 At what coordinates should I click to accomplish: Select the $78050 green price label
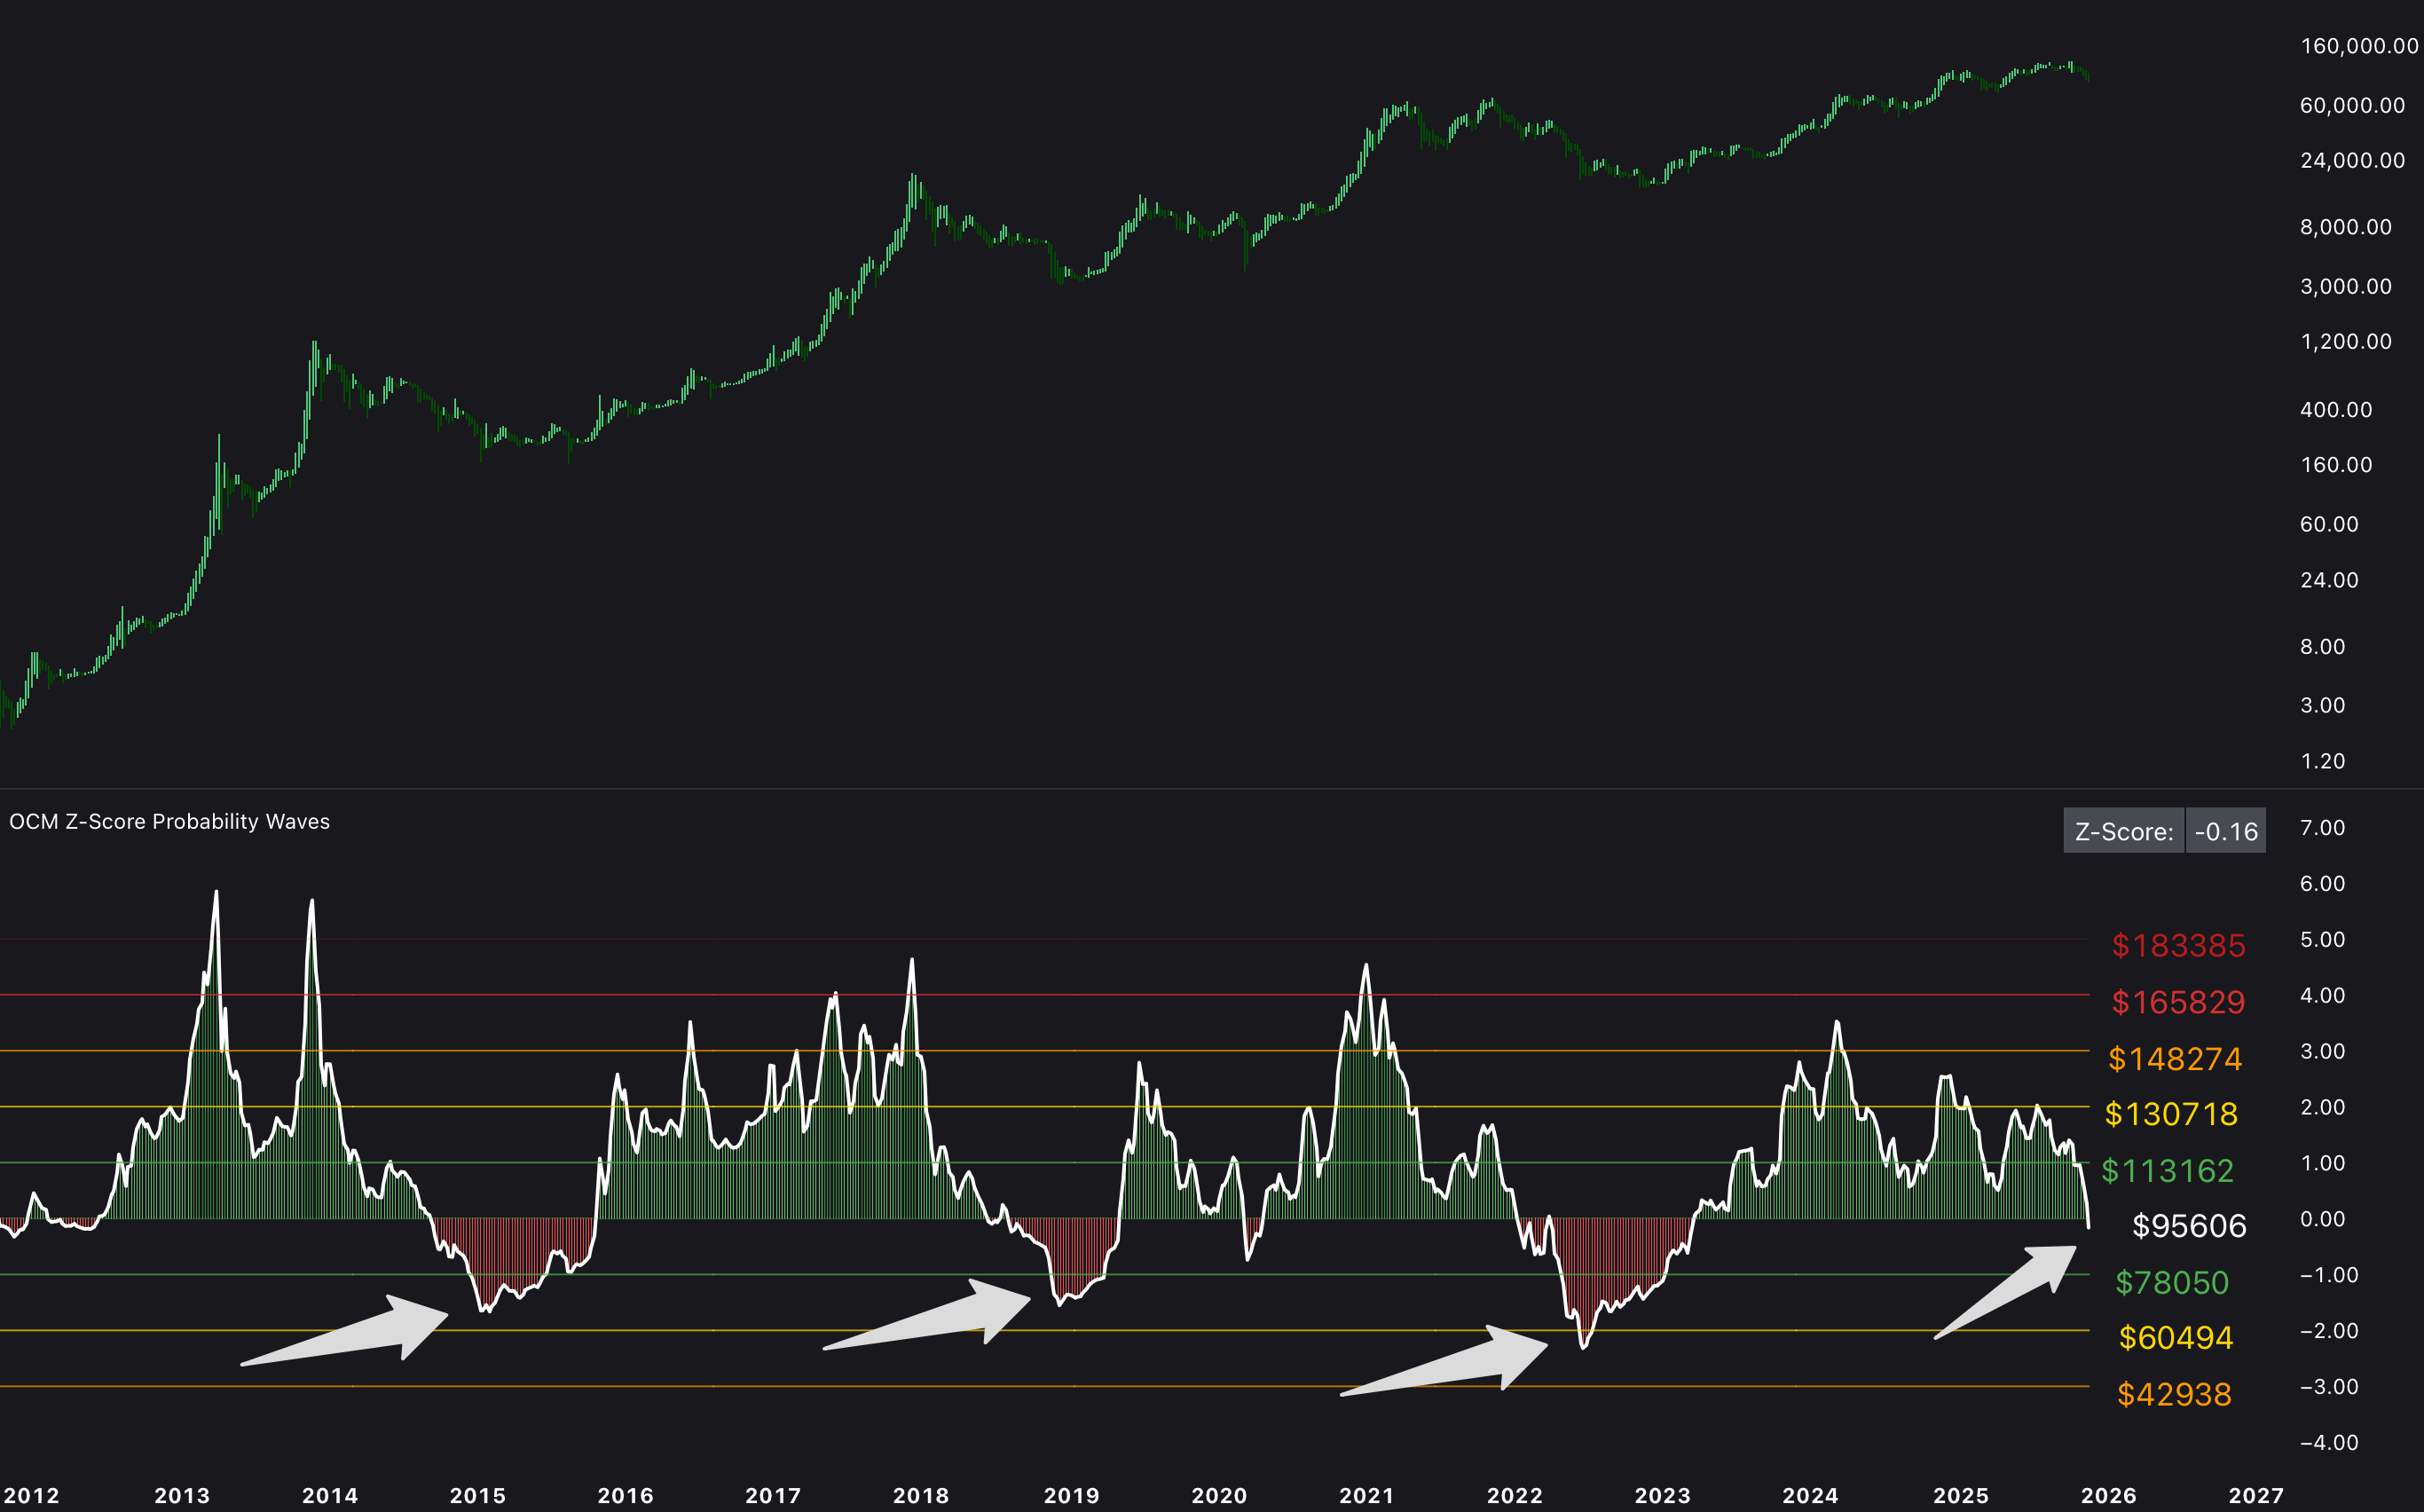[2171, 1282]
